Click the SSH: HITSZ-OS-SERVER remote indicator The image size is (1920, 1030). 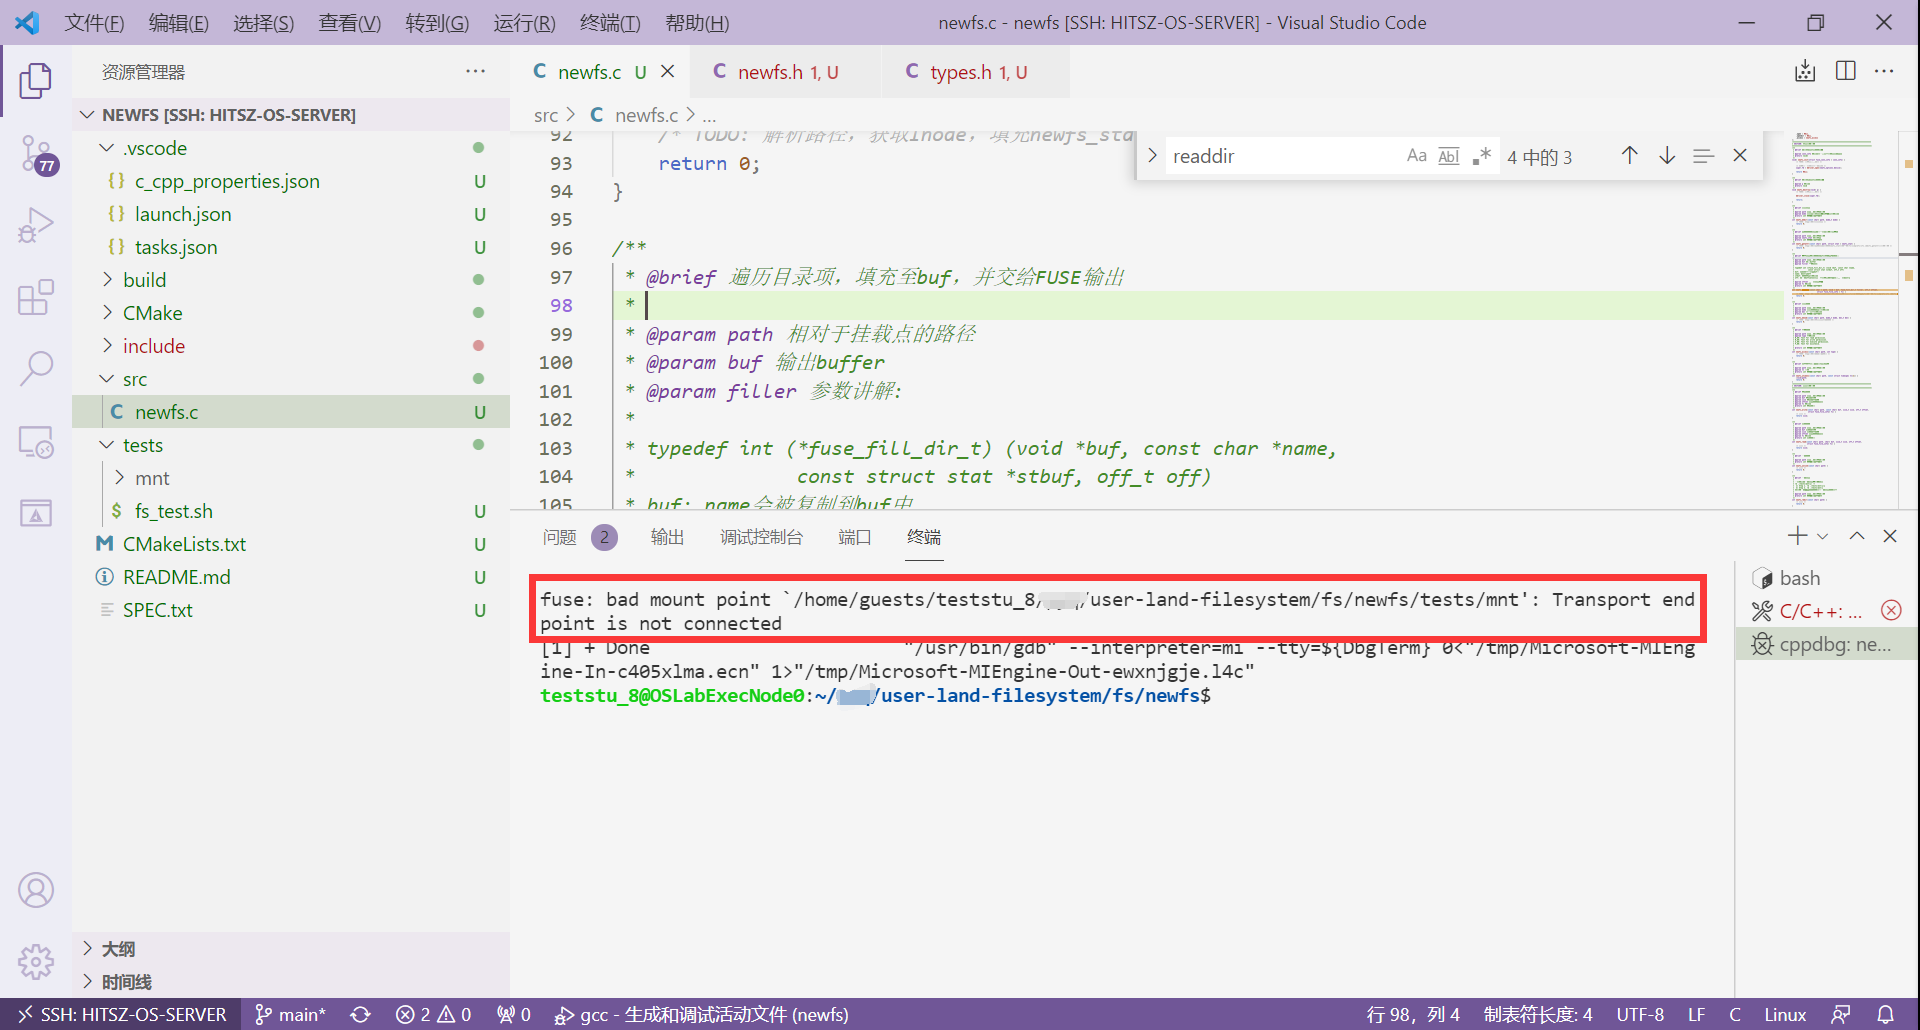(x=122, y=1015)
